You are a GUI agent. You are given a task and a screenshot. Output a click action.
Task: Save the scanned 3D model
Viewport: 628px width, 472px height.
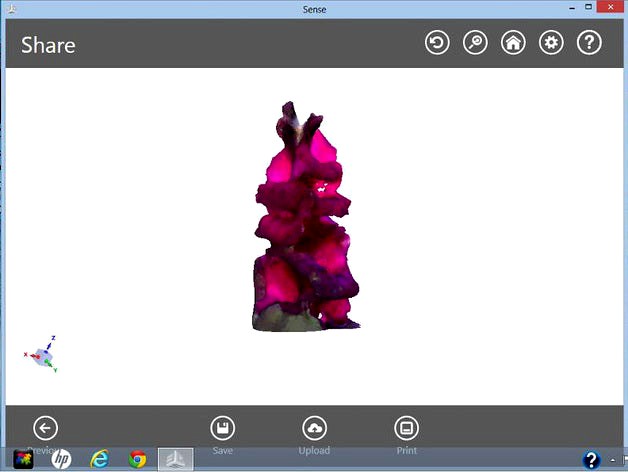coord(222,428)
